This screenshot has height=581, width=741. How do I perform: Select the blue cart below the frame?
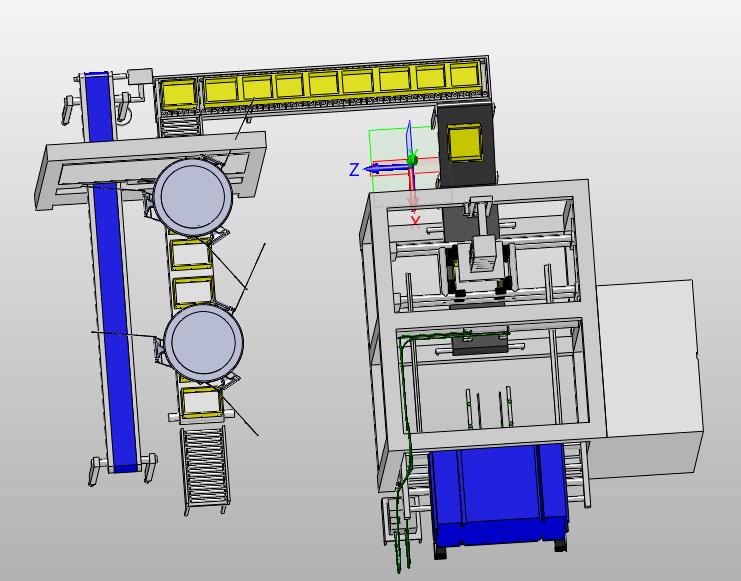[499, 496]
